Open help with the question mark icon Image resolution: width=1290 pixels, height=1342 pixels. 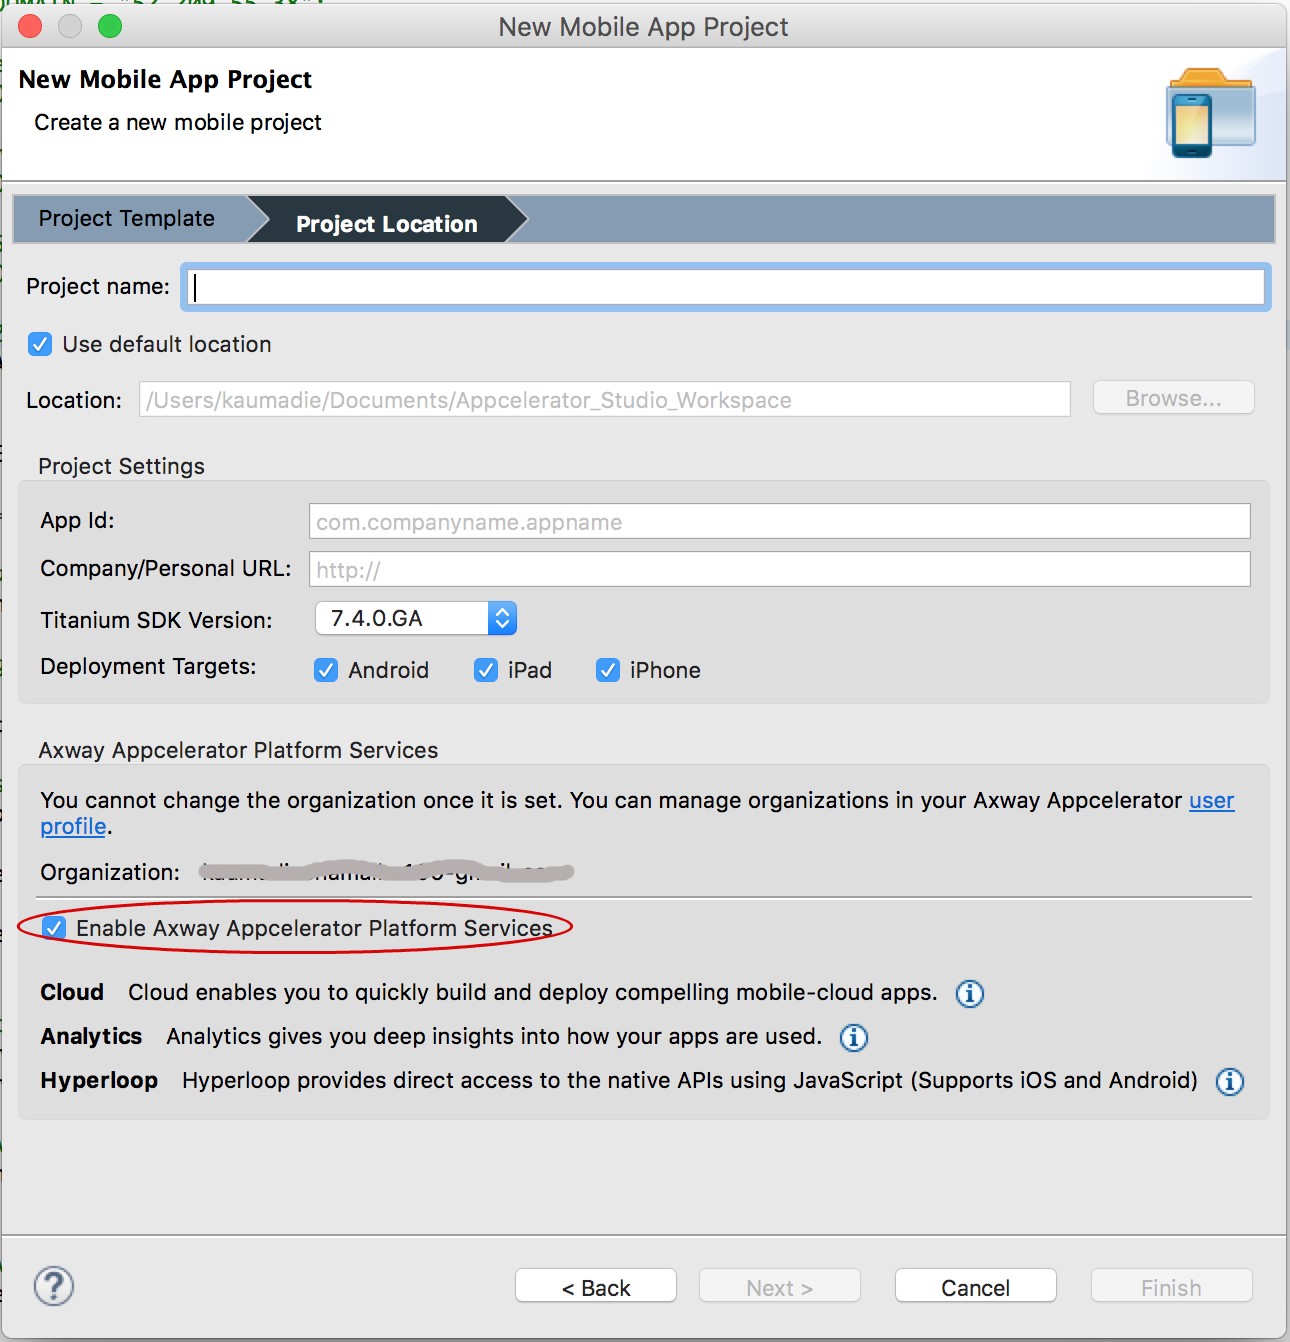pyautogui.click(x=54, y=1286)
